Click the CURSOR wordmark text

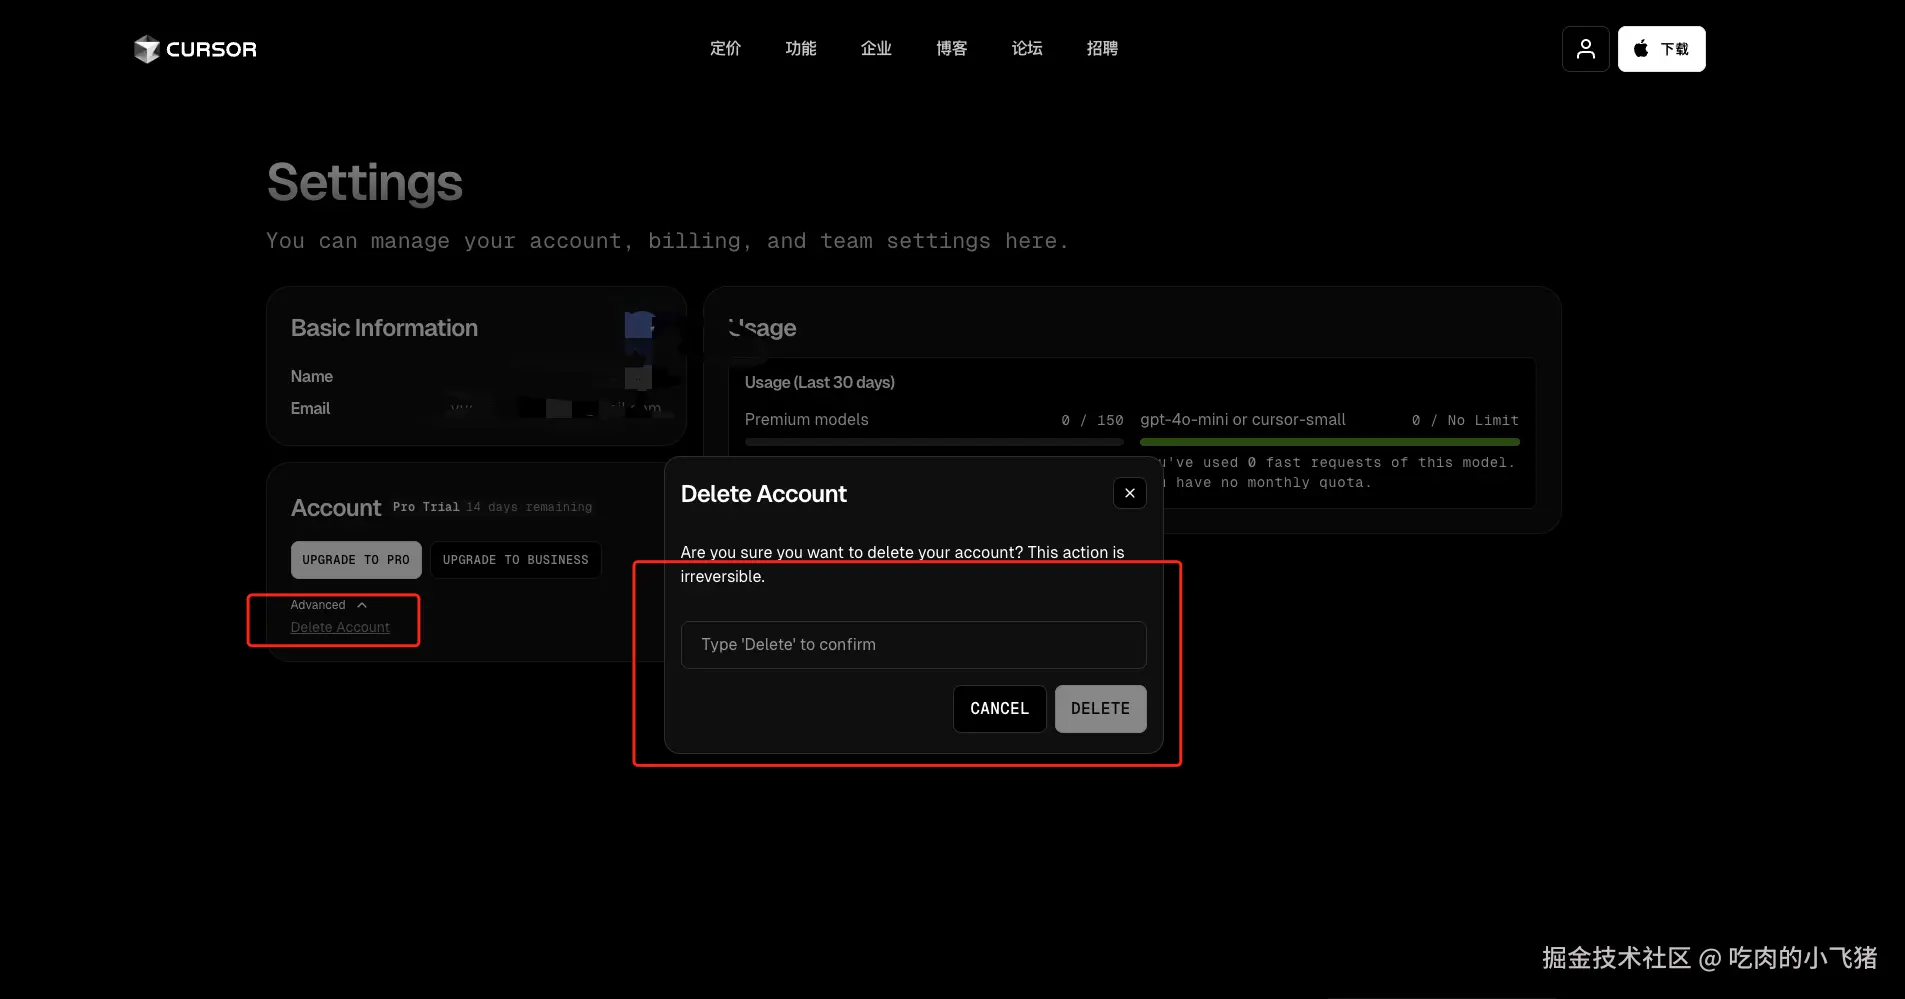[x=211, y=49]
